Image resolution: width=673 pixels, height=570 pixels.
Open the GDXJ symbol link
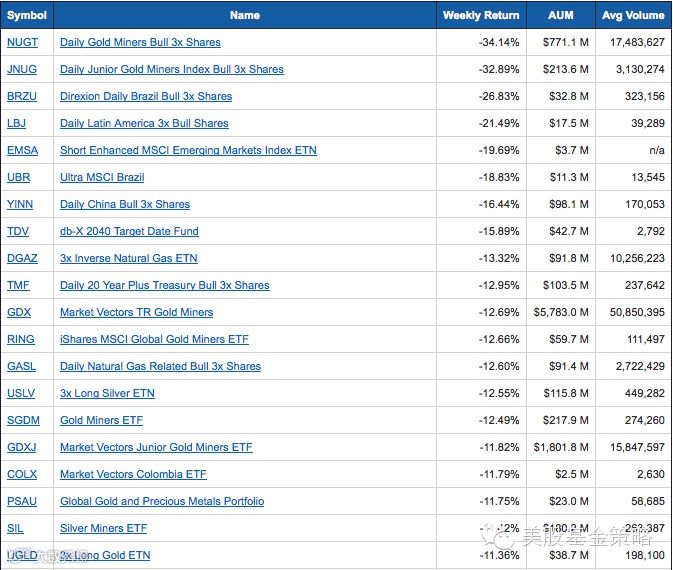21,448
